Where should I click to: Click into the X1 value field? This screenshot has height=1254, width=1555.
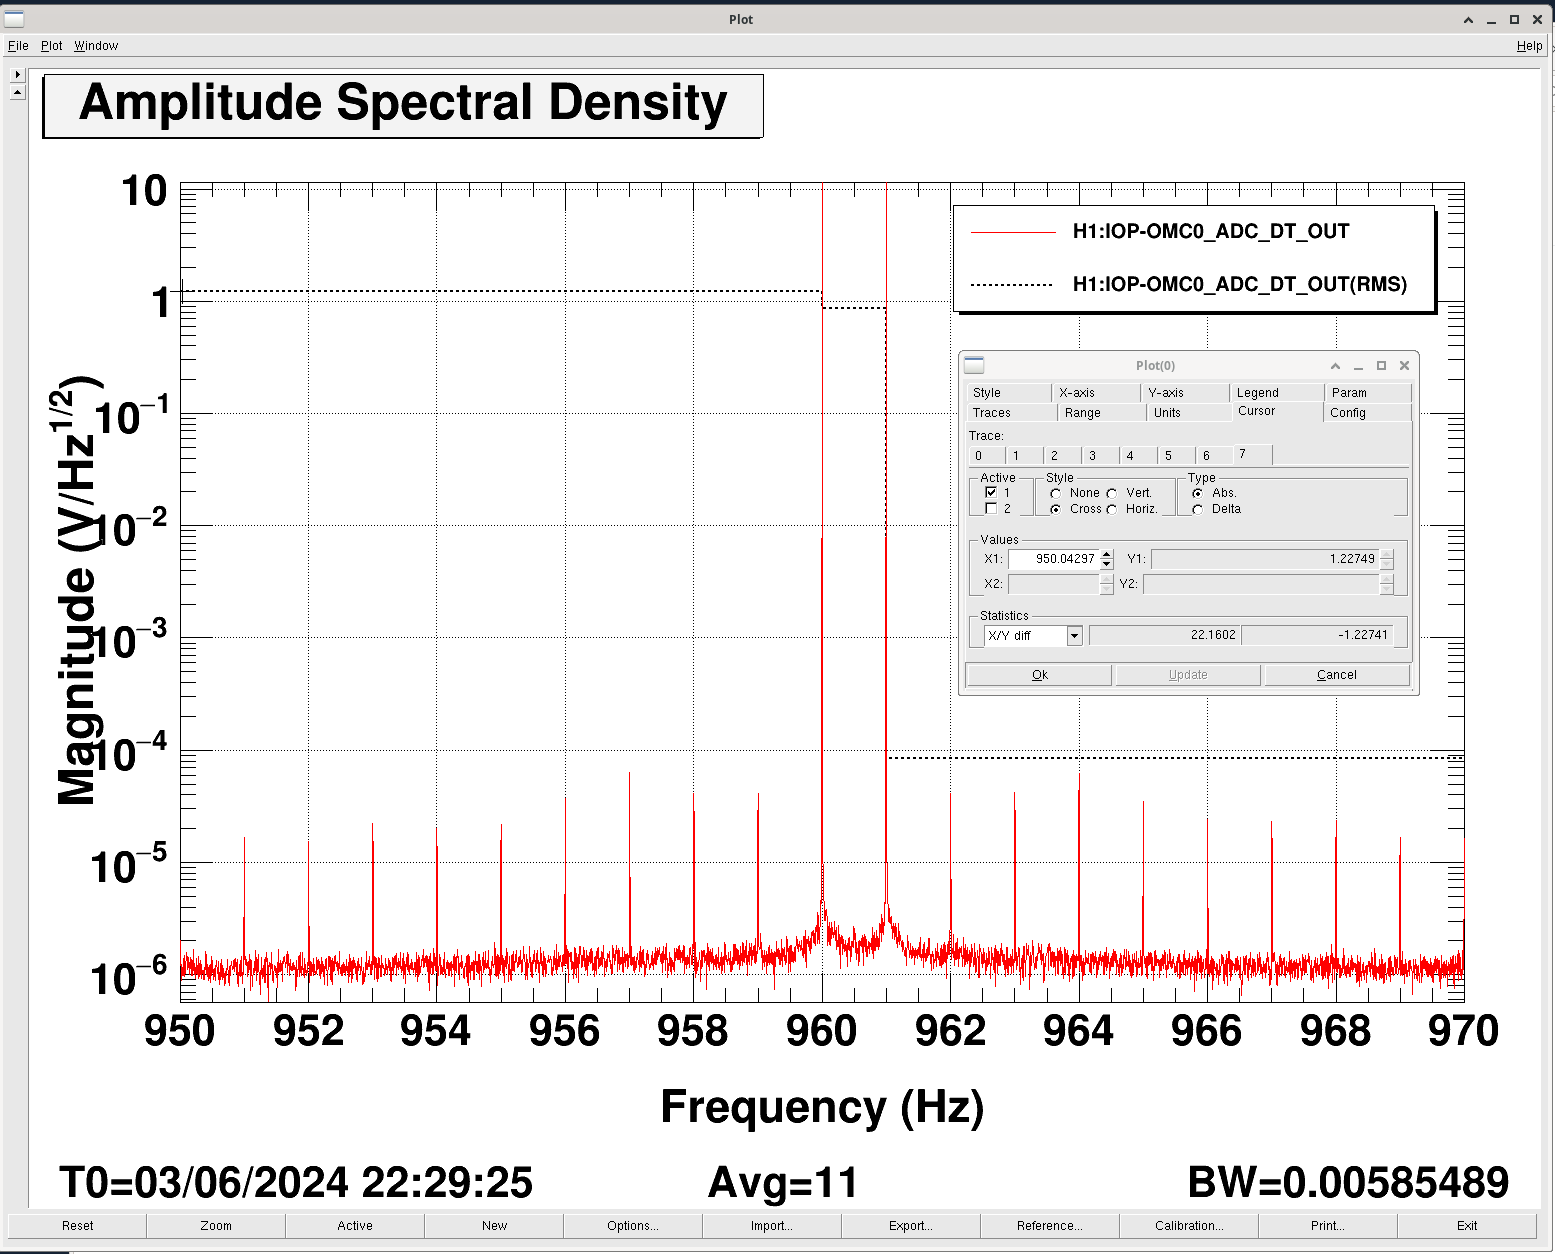[x=1053, y=559]
